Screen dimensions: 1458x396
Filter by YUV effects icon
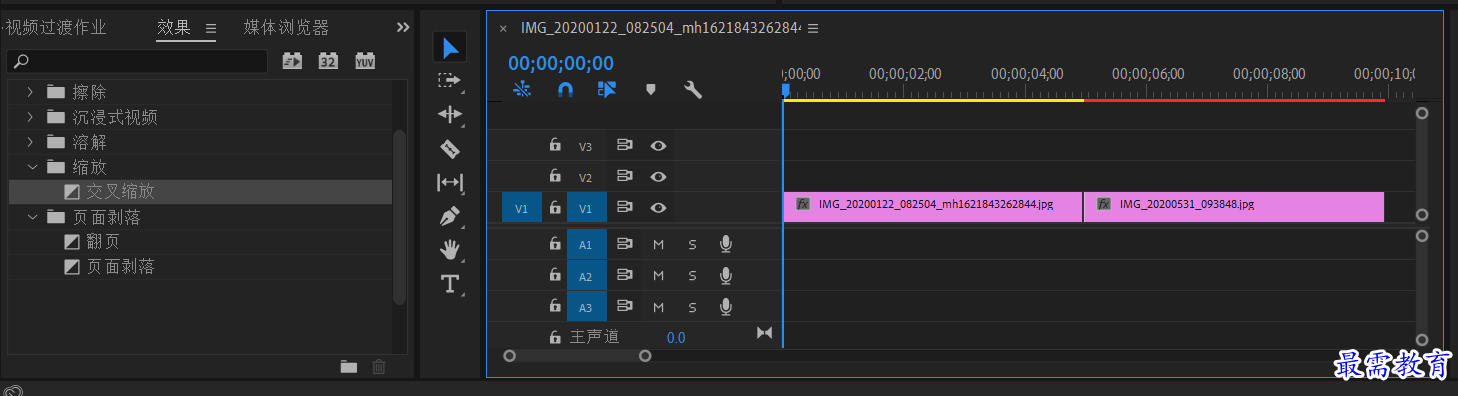[365, 61]
